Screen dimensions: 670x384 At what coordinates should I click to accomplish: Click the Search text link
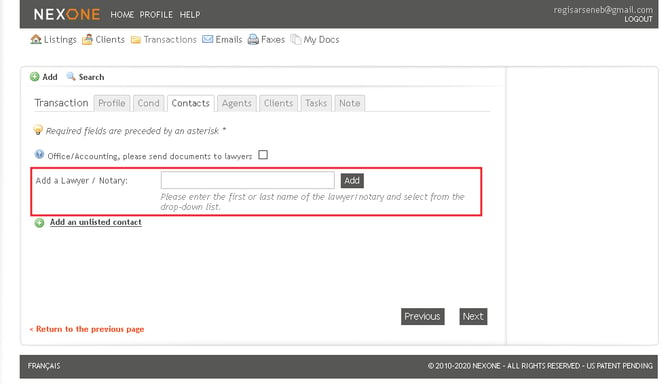click(91, 77)
